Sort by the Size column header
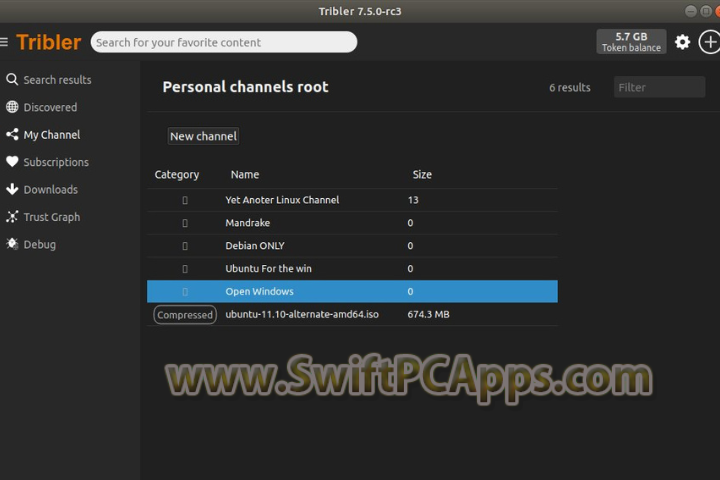The image size is (720, 480). (422, 175)
